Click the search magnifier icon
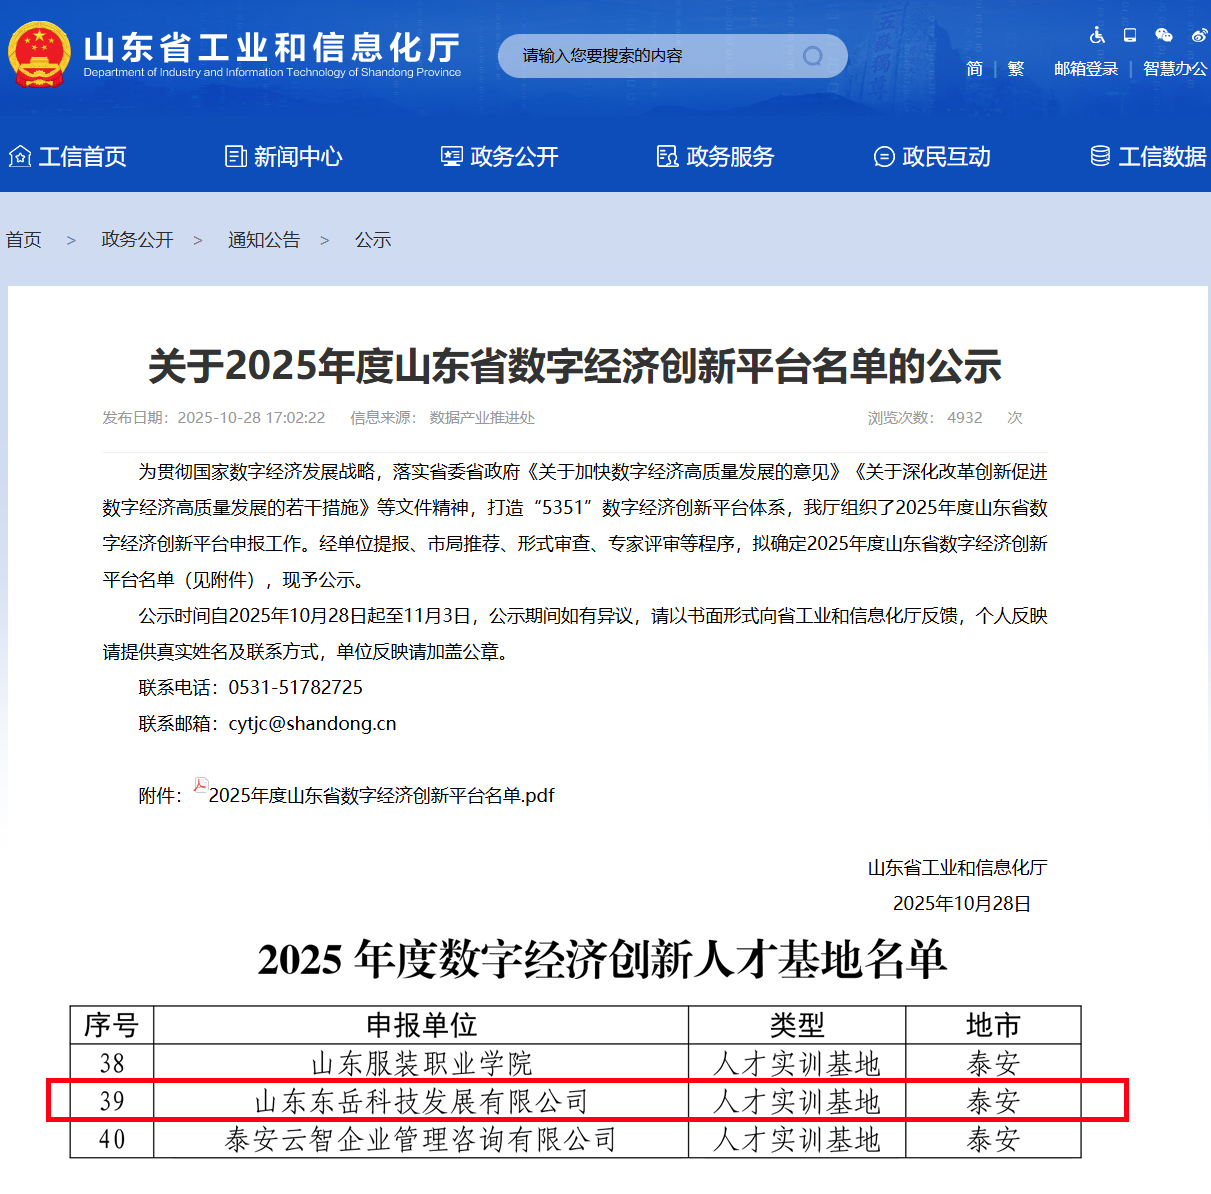 click(x=813, y=56)
